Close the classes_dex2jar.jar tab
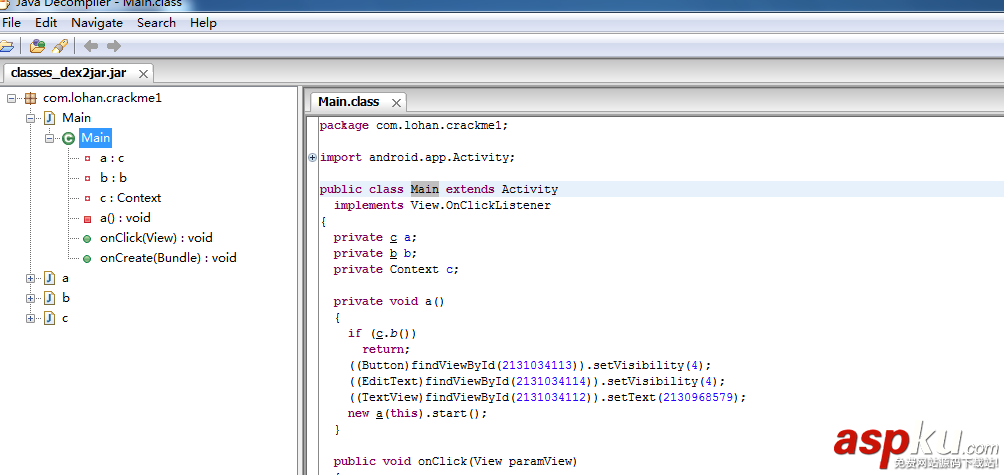This screenshot has width=1004, height=475. point(143,74)
